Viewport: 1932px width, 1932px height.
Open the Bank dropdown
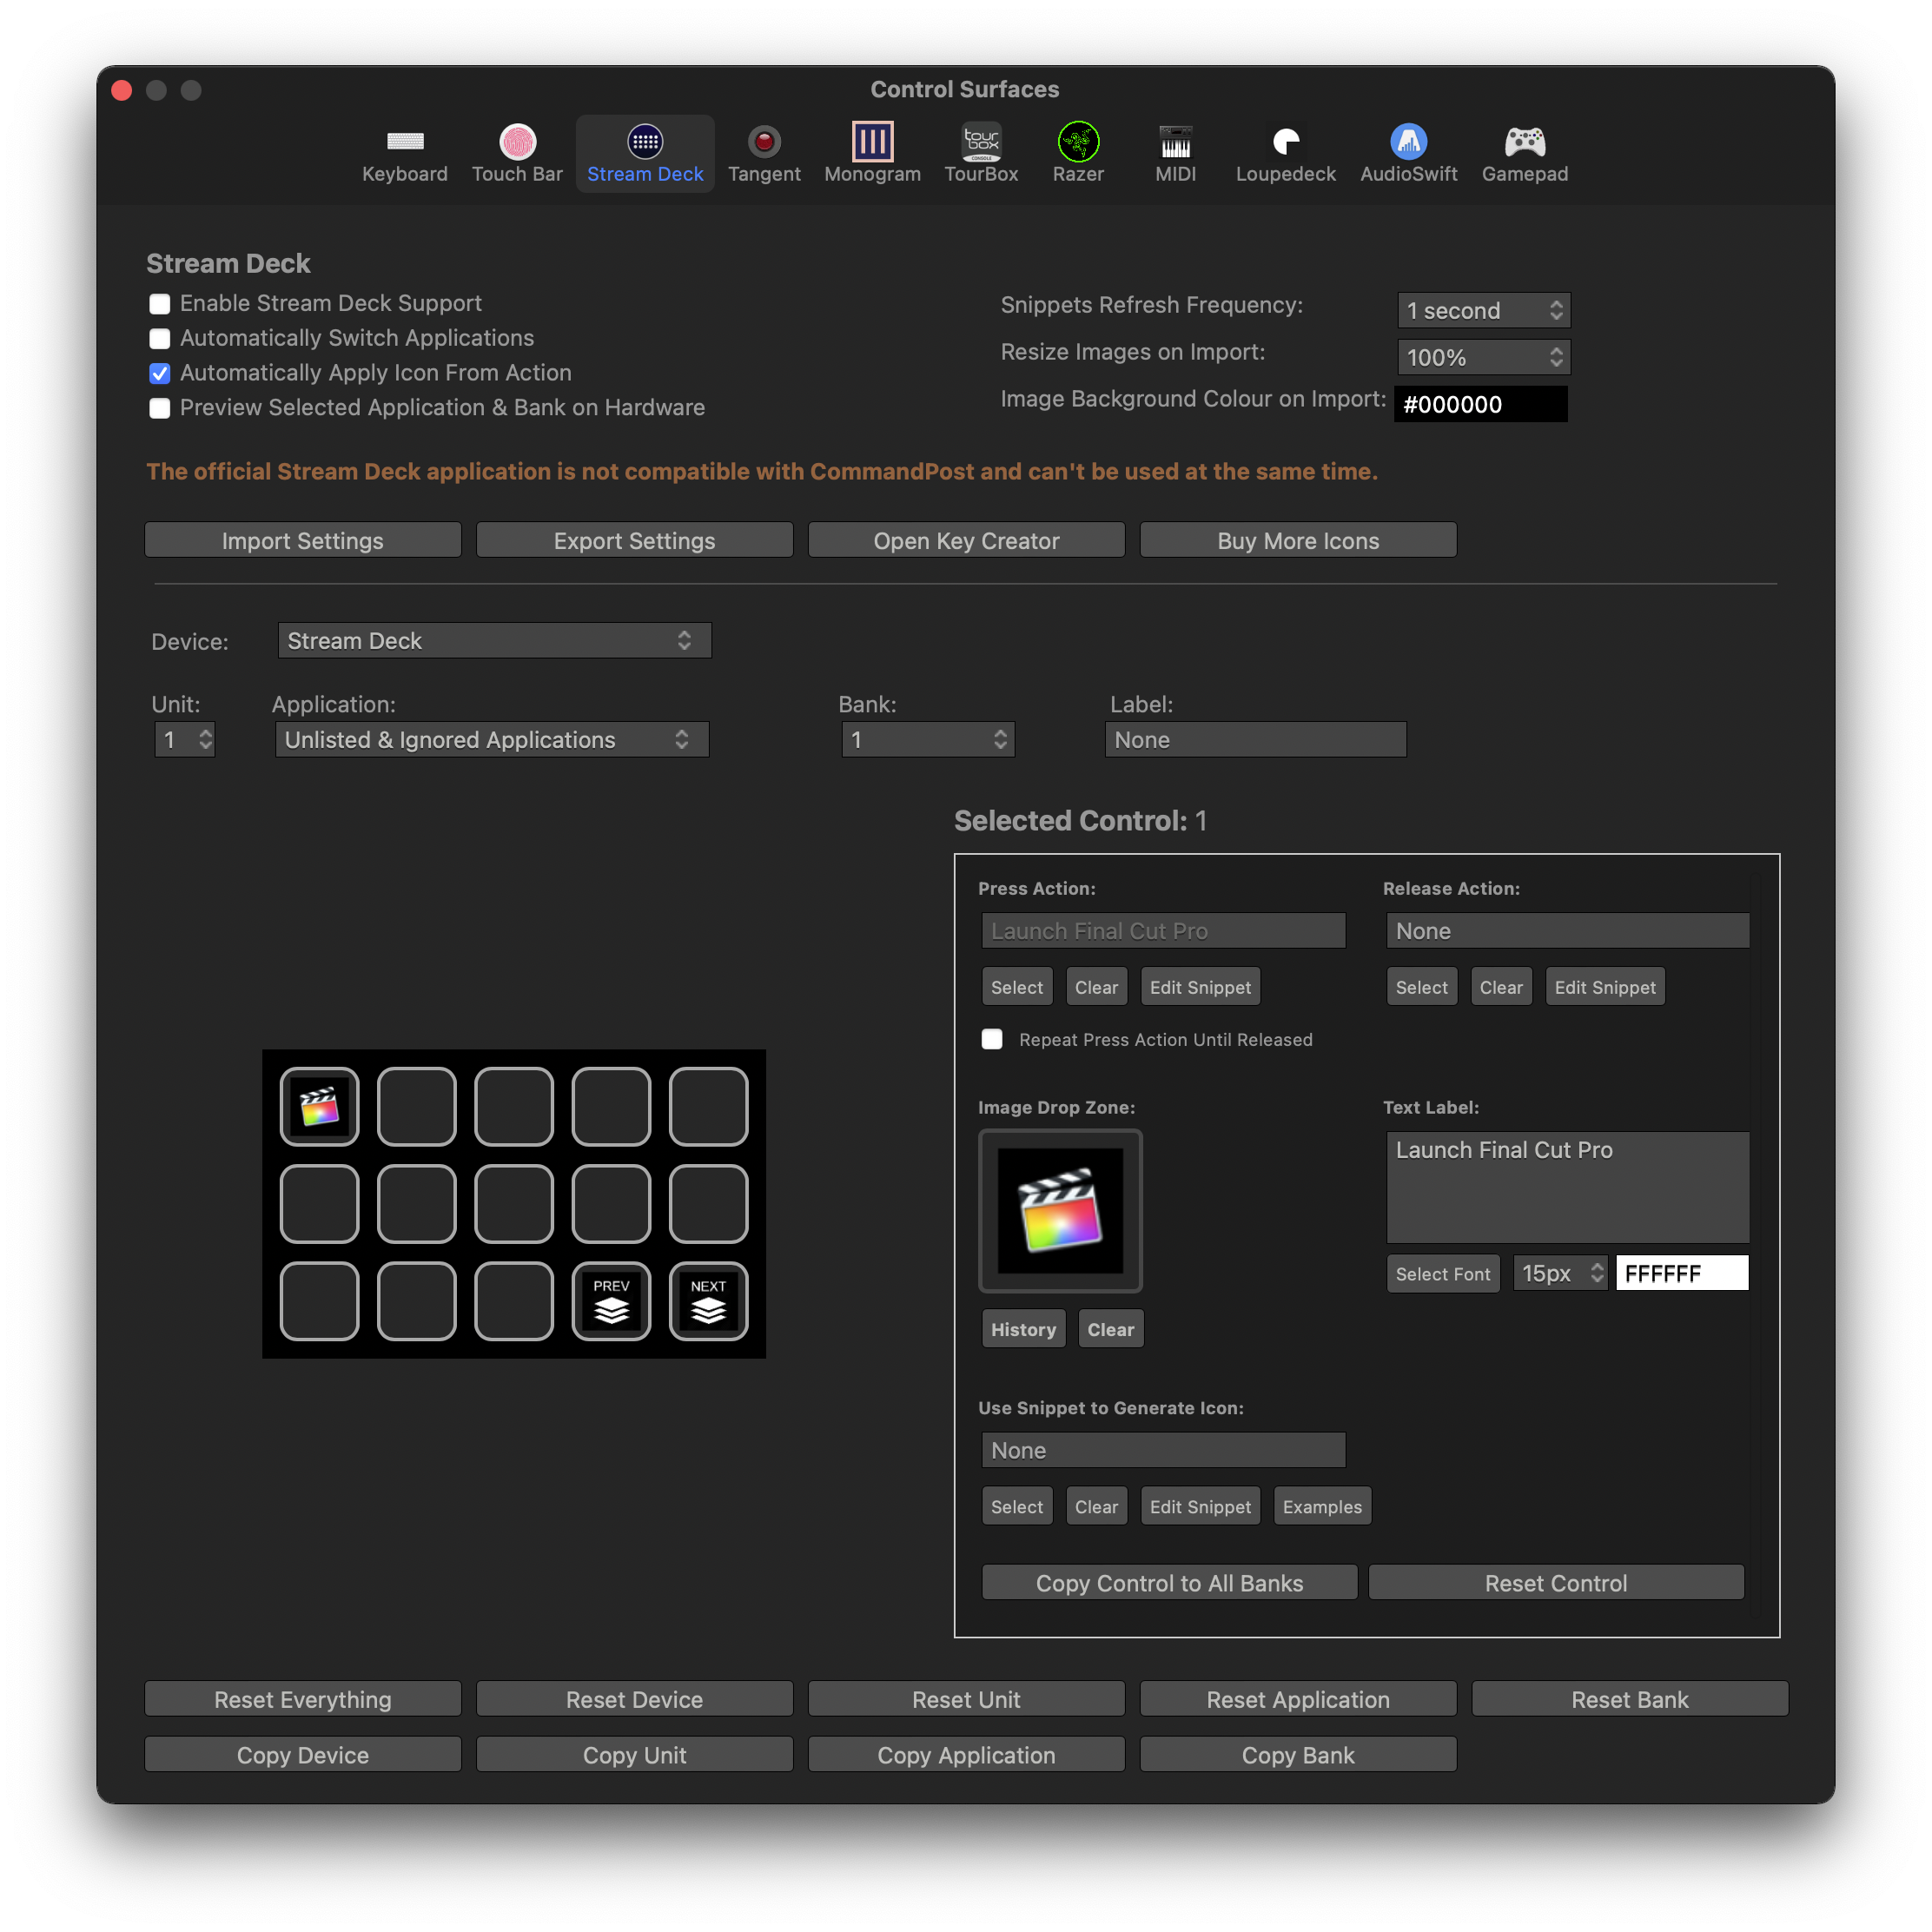pyautogui.click(x=927, y=739)
